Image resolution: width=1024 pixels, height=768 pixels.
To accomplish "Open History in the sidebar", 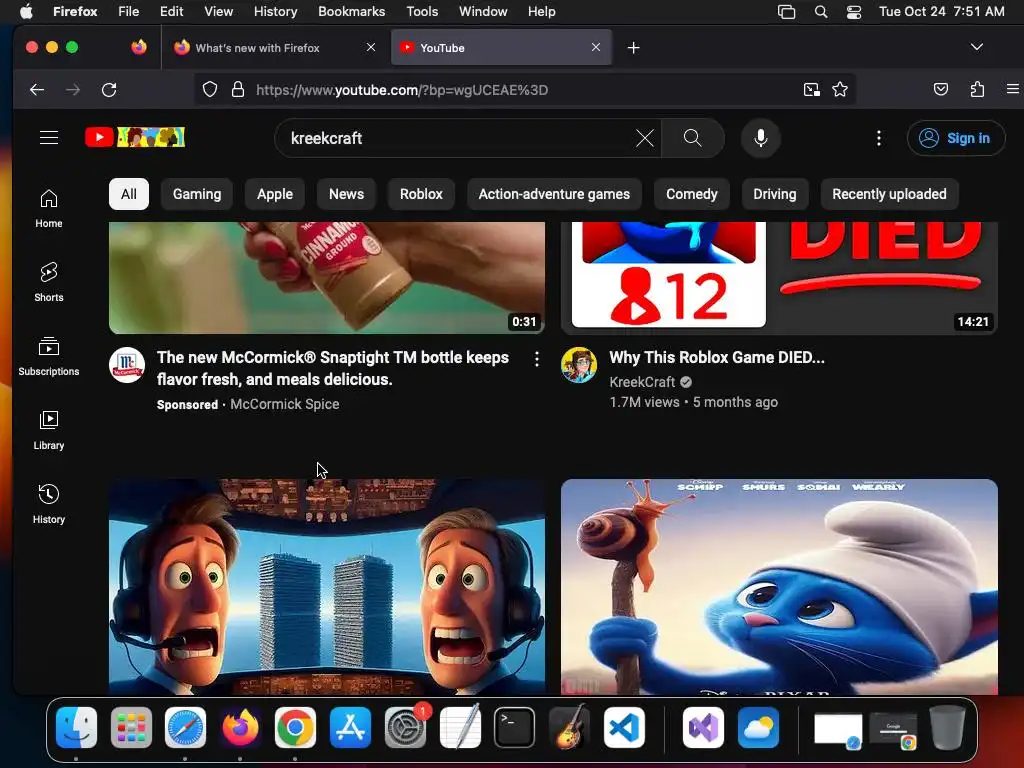I will click(49, 504).
